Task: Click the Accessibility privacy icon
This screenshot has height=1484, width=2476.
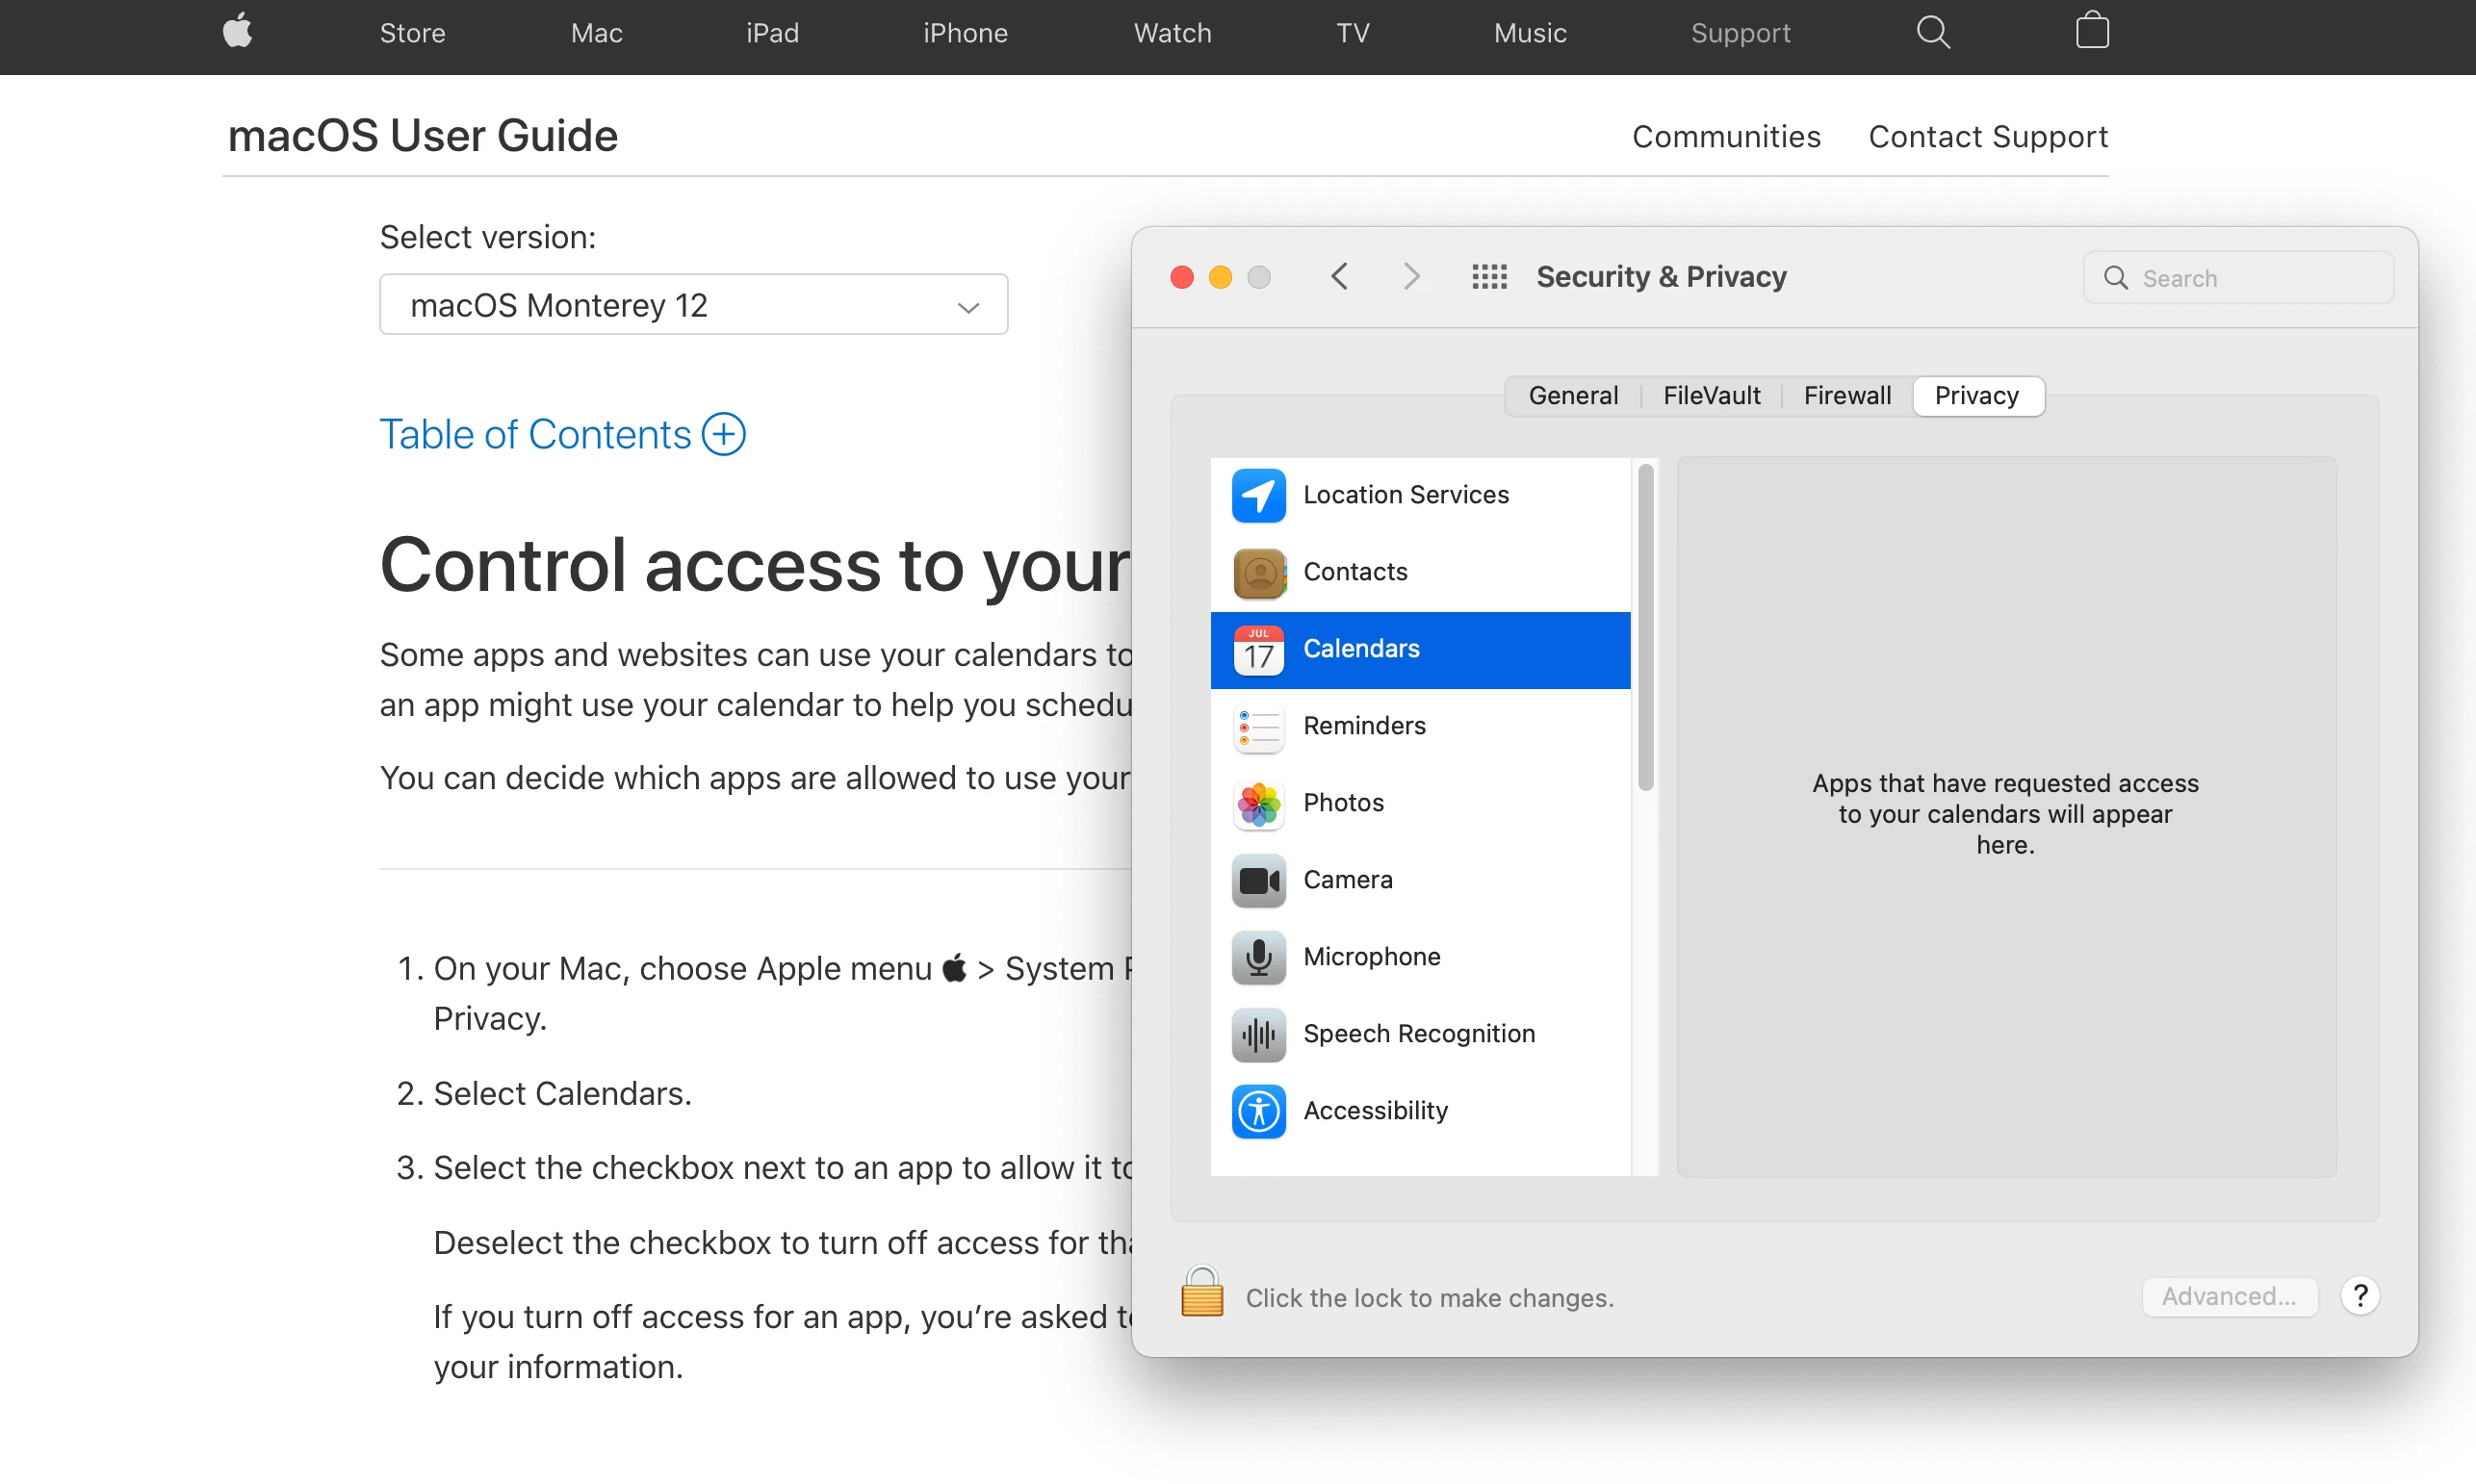Action: [1258, 1111]
